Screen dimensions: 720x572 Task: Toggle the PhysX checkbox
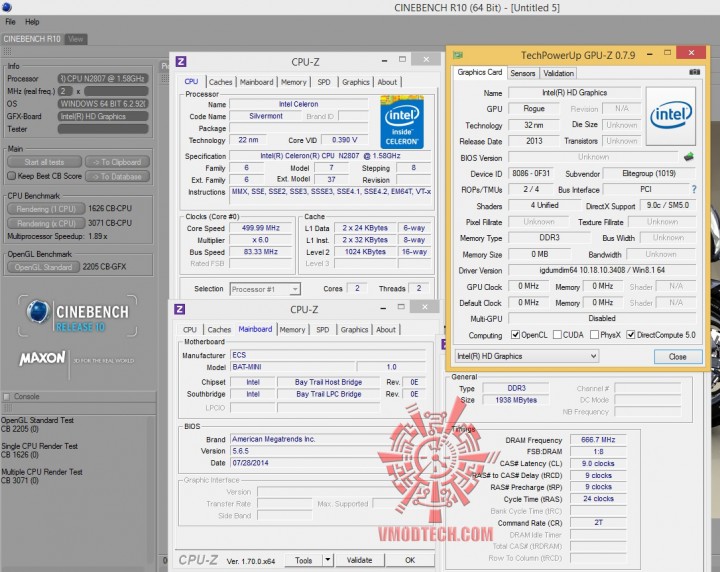(x=594, y=335)
